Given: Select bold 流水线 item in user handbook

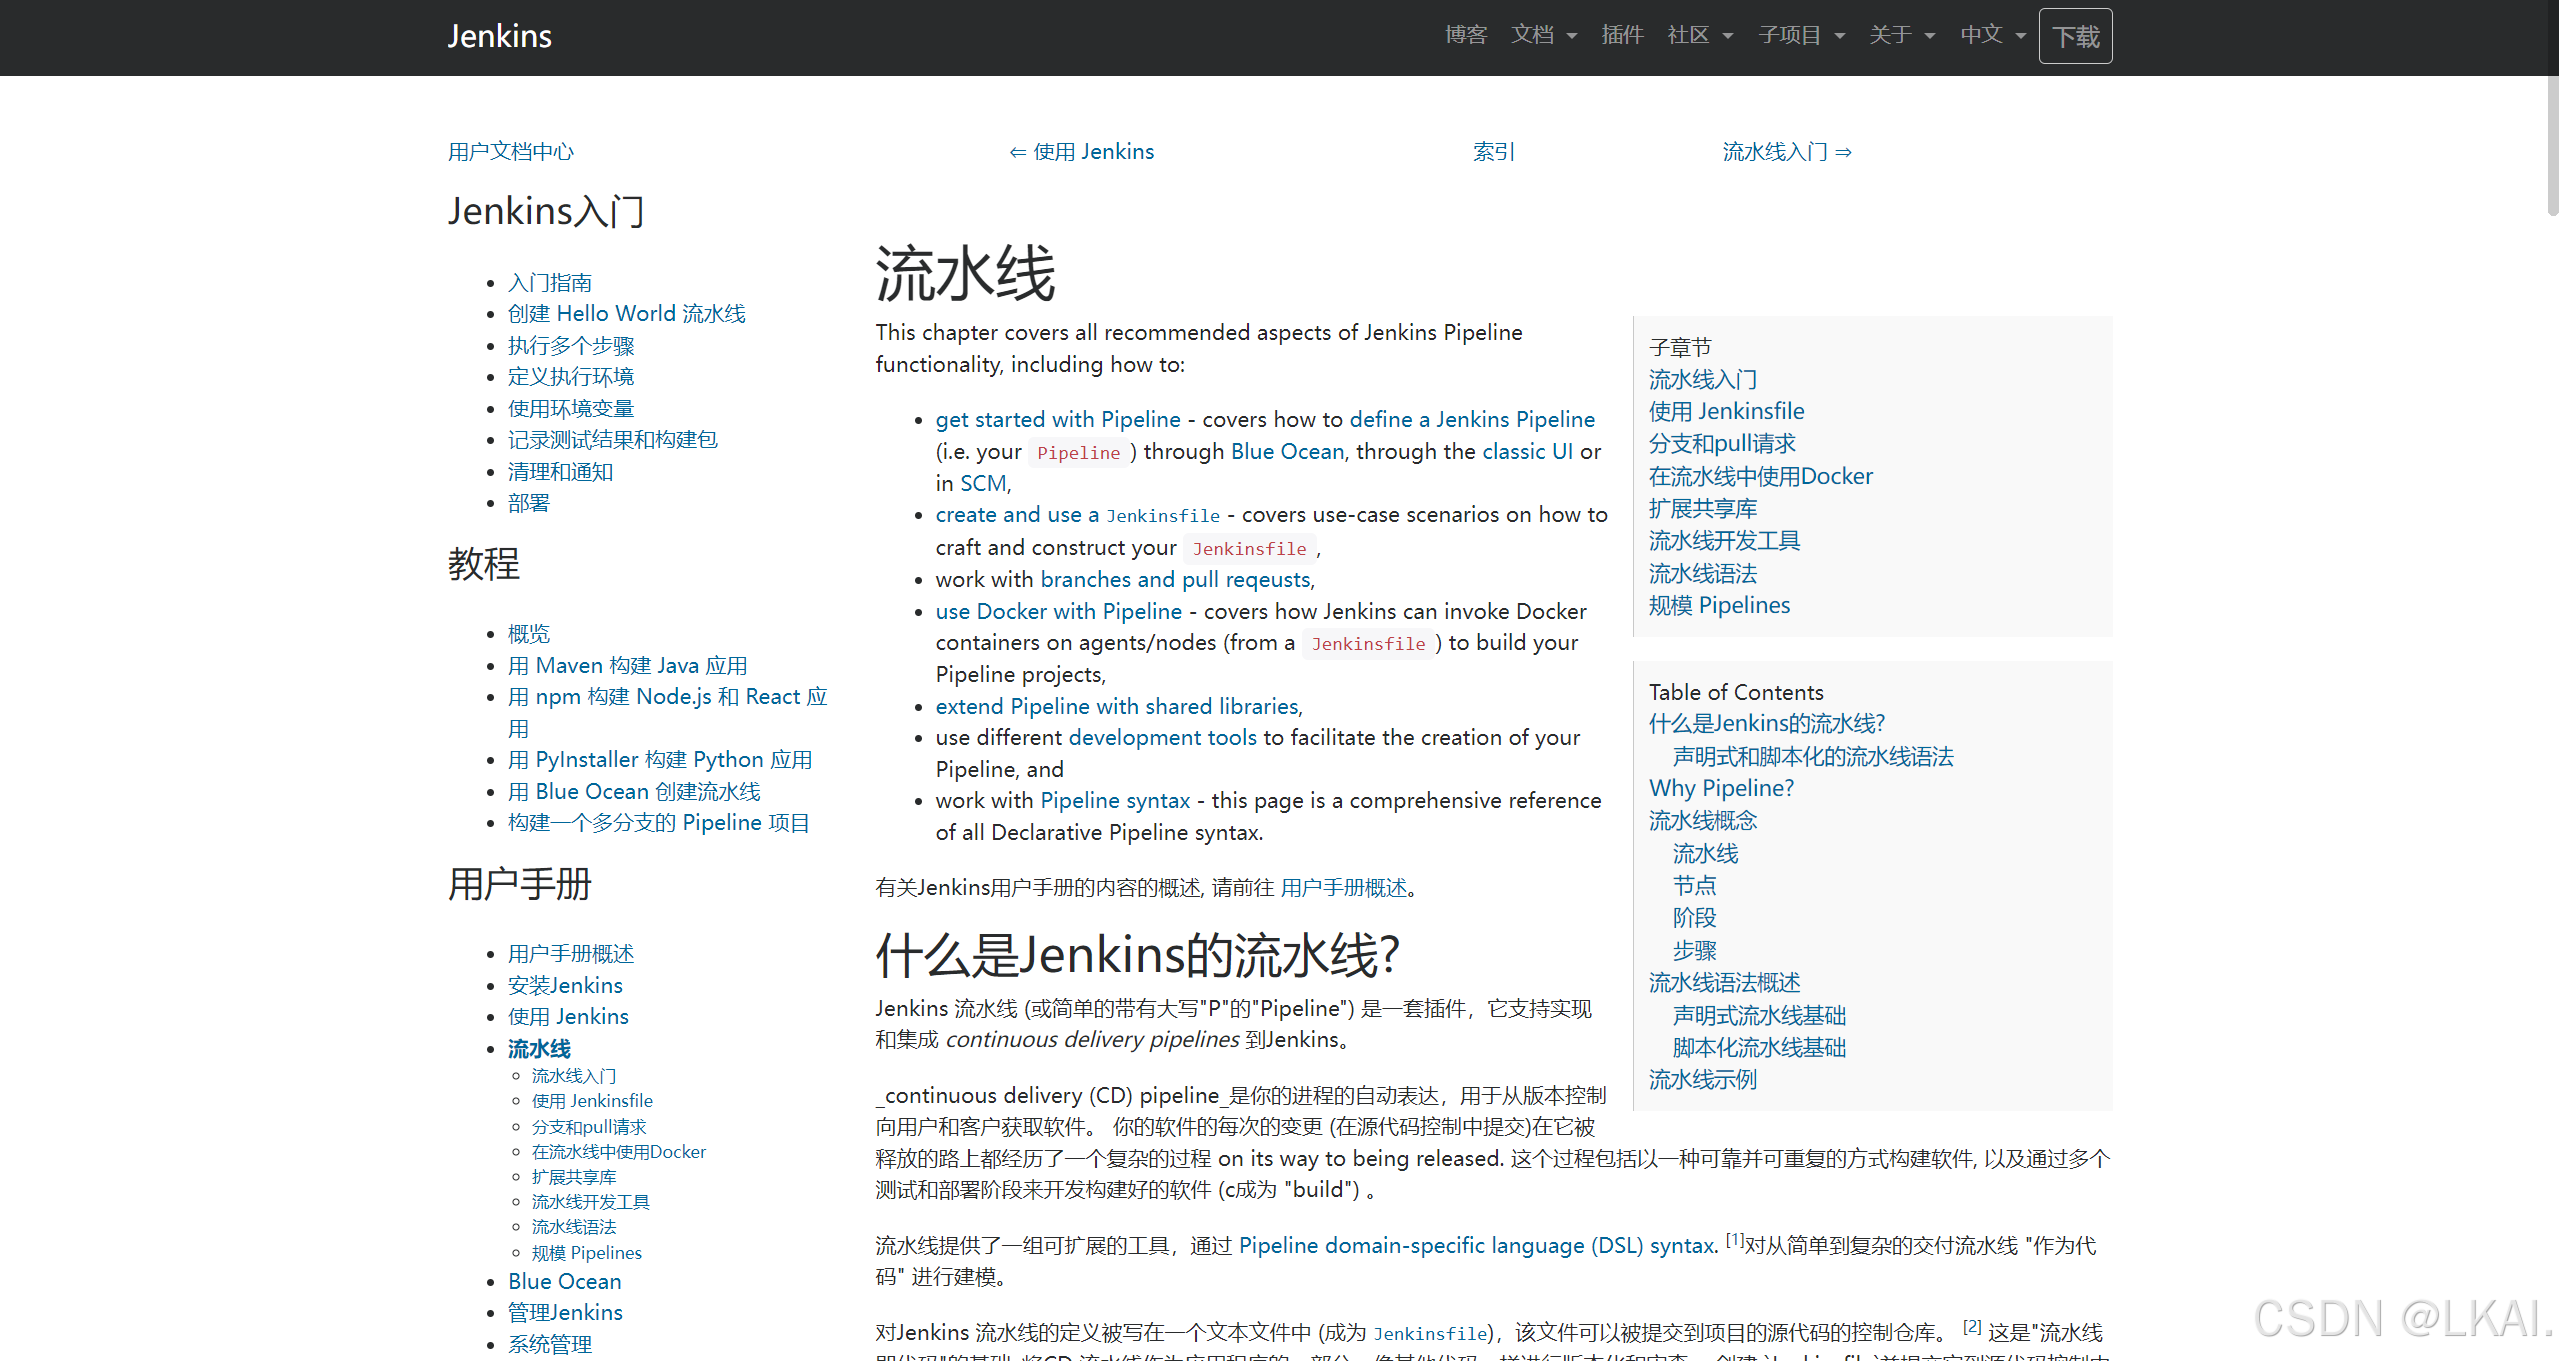Looking at the screenshot, I should (x=539, y=1049).
